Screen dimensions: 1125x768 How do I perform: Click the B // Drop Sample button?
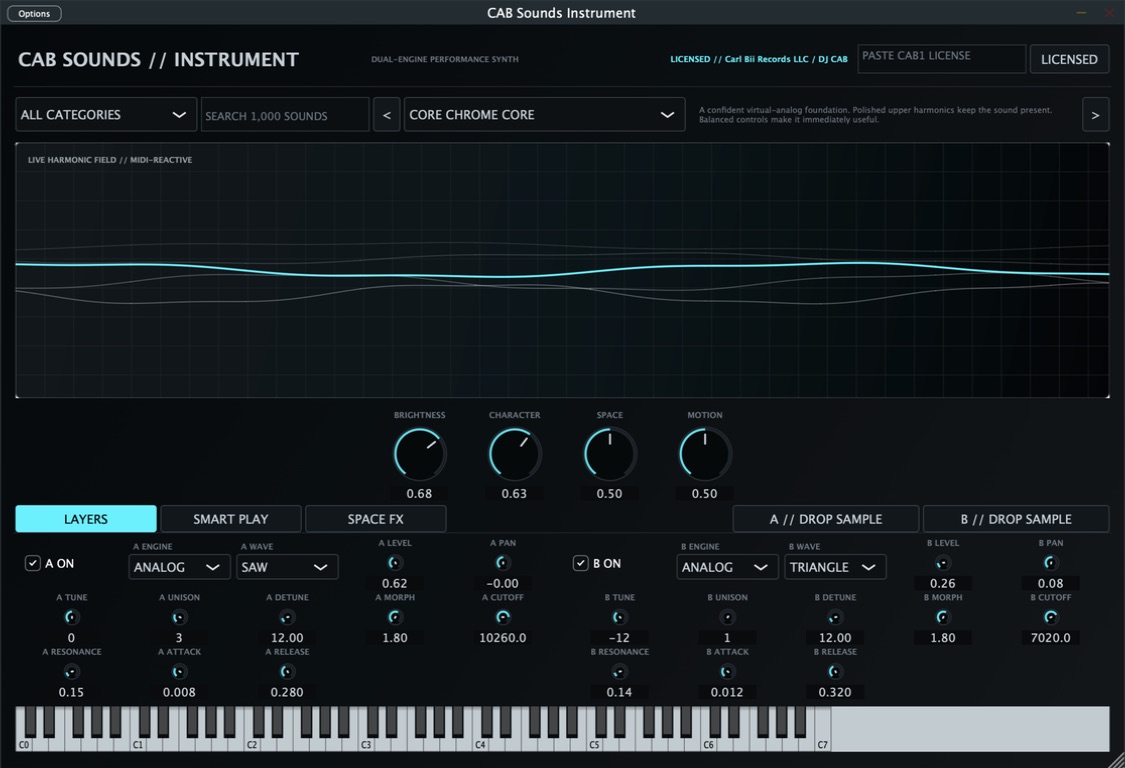pyautogui.click(x=1016, y=519)
